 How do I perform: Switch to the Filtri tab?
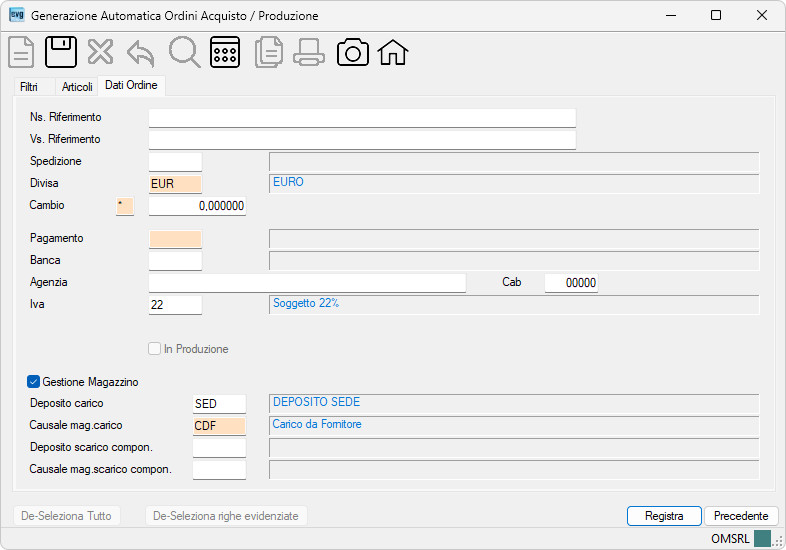tap(29, 87)
